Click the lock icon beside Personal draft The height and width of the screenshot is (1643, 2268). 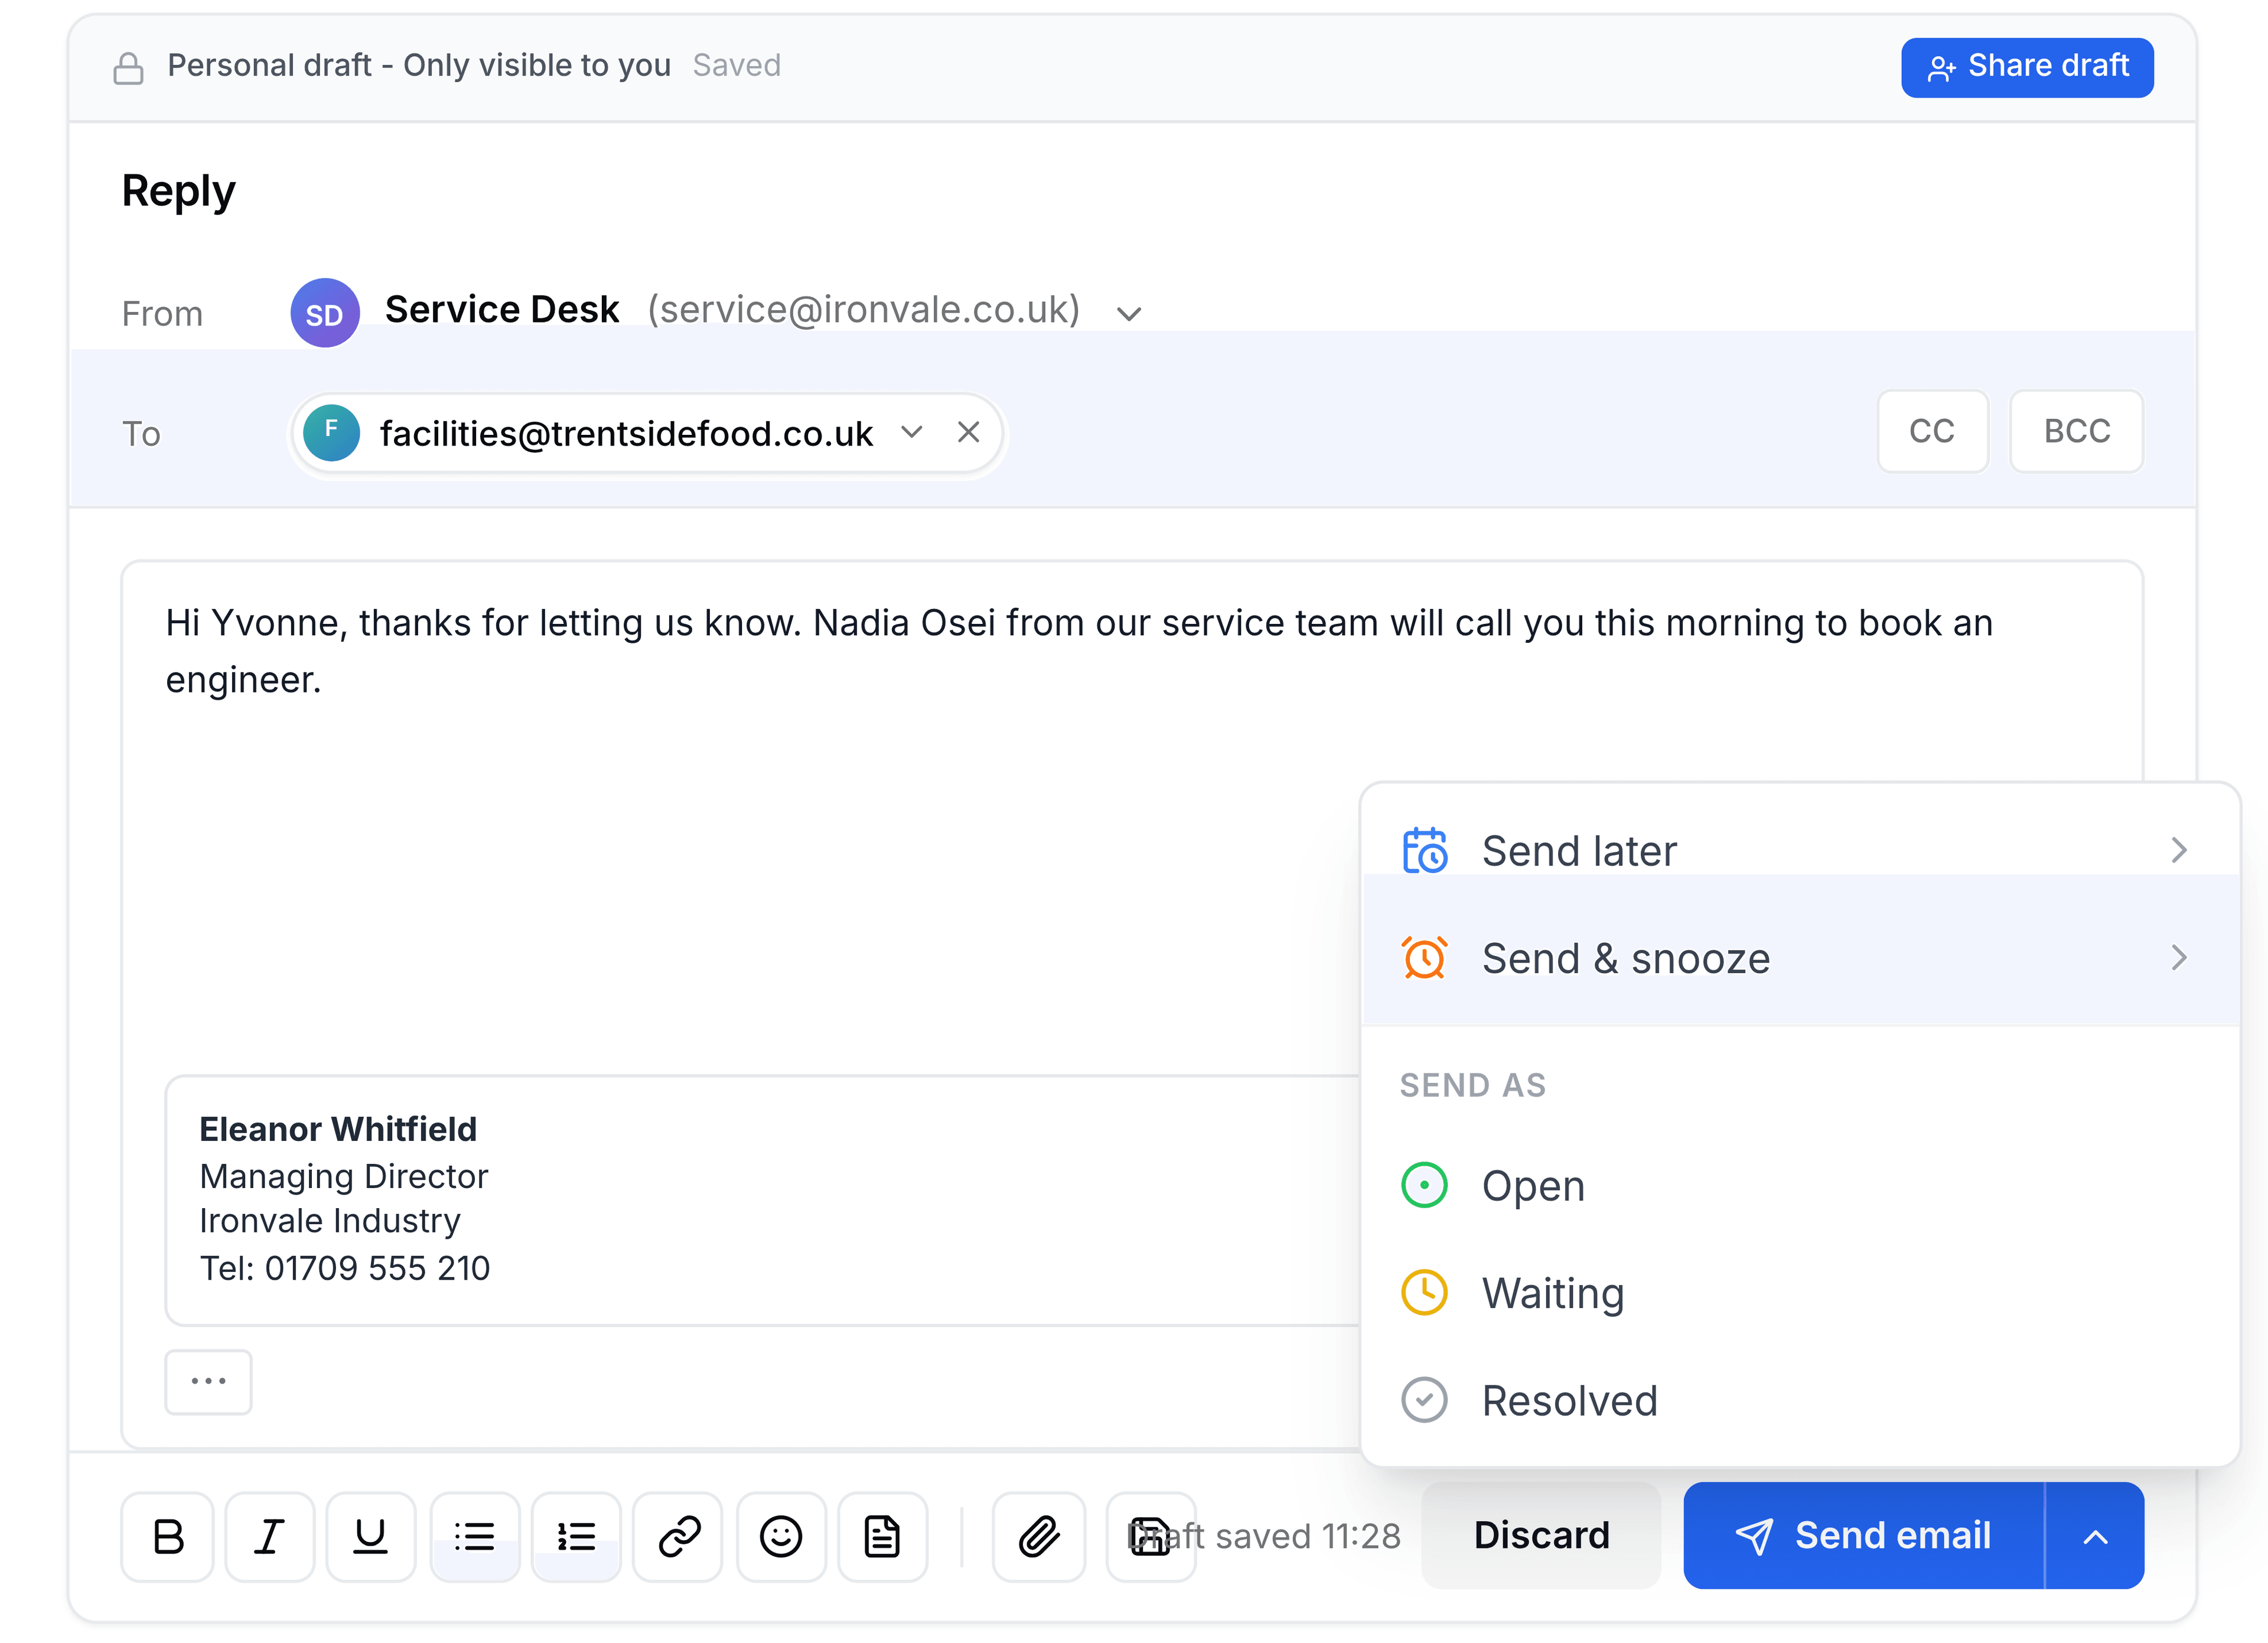[128, 68]
